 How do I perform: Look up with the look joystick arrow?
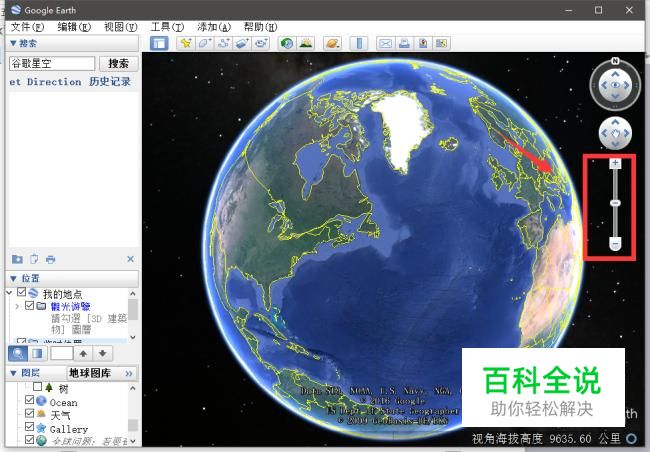pos(616,74)
